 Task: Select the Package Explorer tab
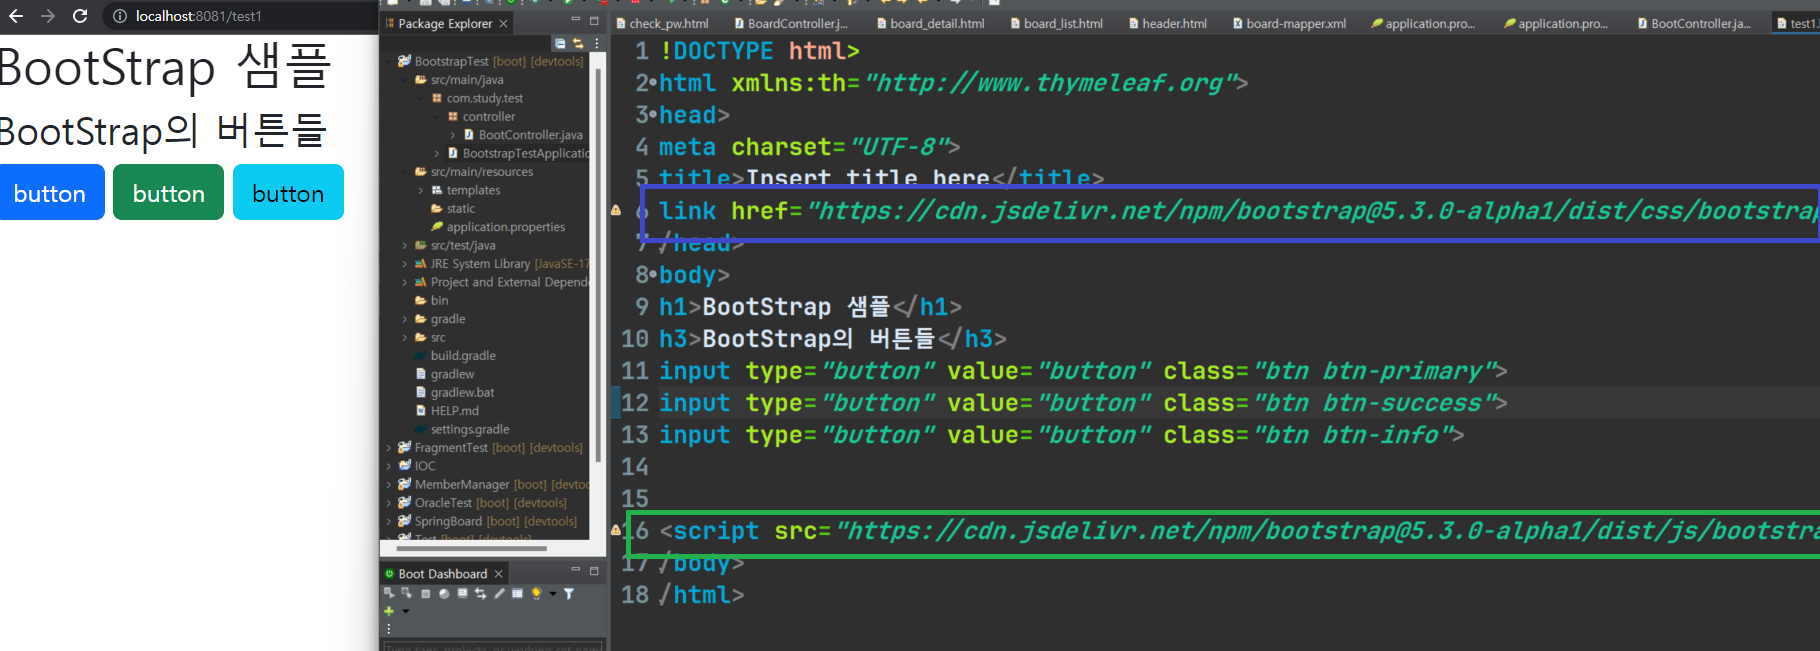click(445, 23)
